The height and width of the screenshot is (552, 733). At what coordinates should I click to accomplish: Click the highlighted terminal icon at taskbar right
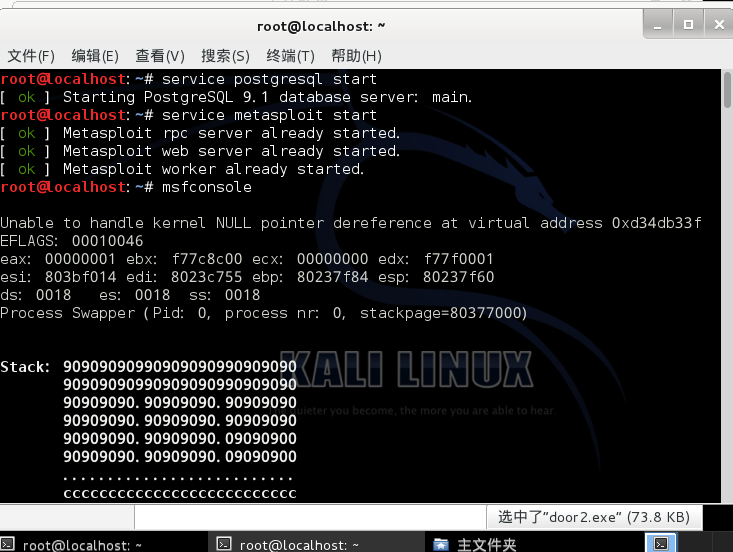pos(661,543)
